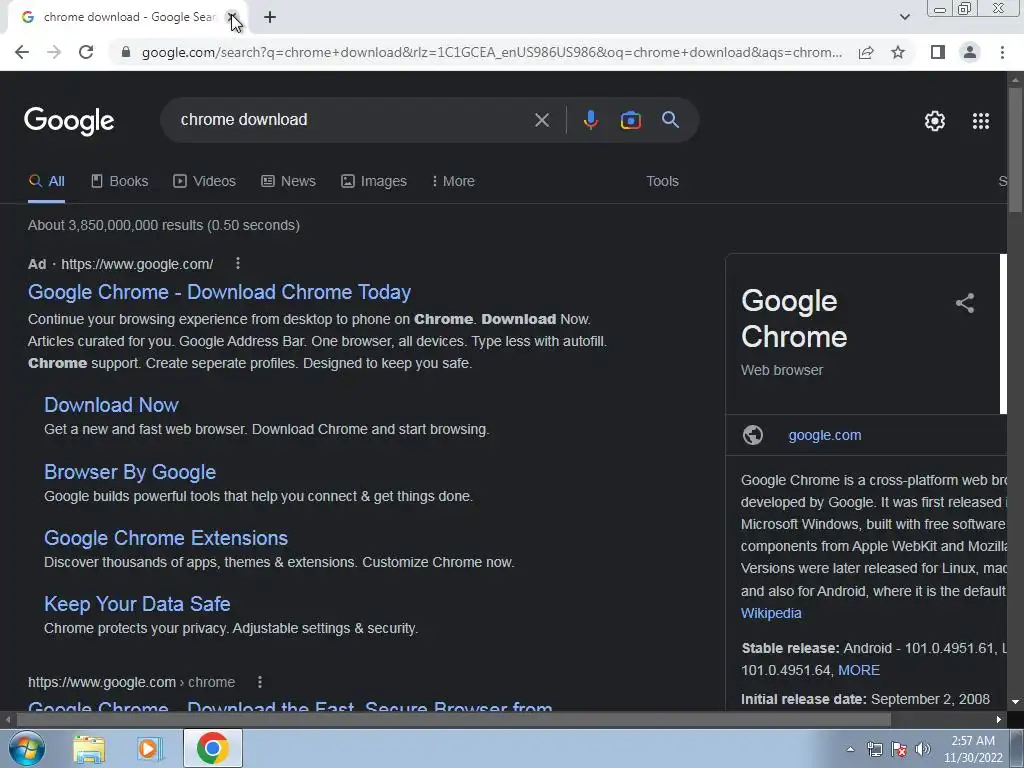Screen dimensions: 1024x768
Task: Switch to Videos results tab
Action: point(204,182)
